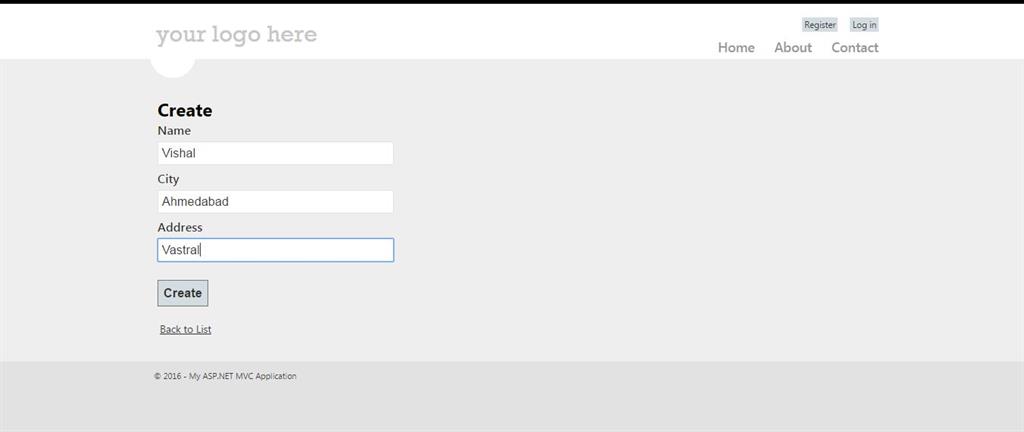Click the white circle beneath the logo
Viewport: 1024px width, 432px height.
pyautogui.click(x=172, y=66)
